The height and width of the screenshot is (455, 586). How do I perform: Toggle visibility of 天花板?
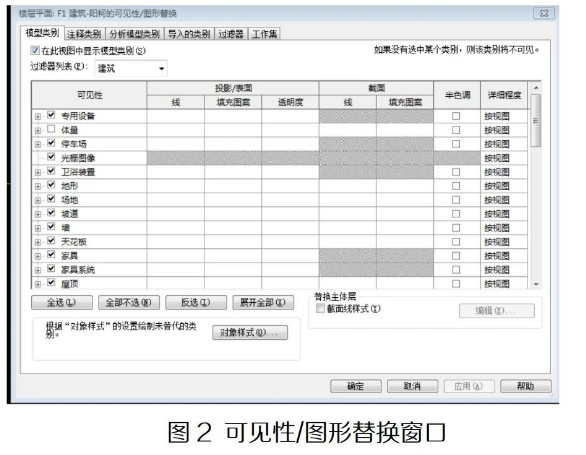51,241
